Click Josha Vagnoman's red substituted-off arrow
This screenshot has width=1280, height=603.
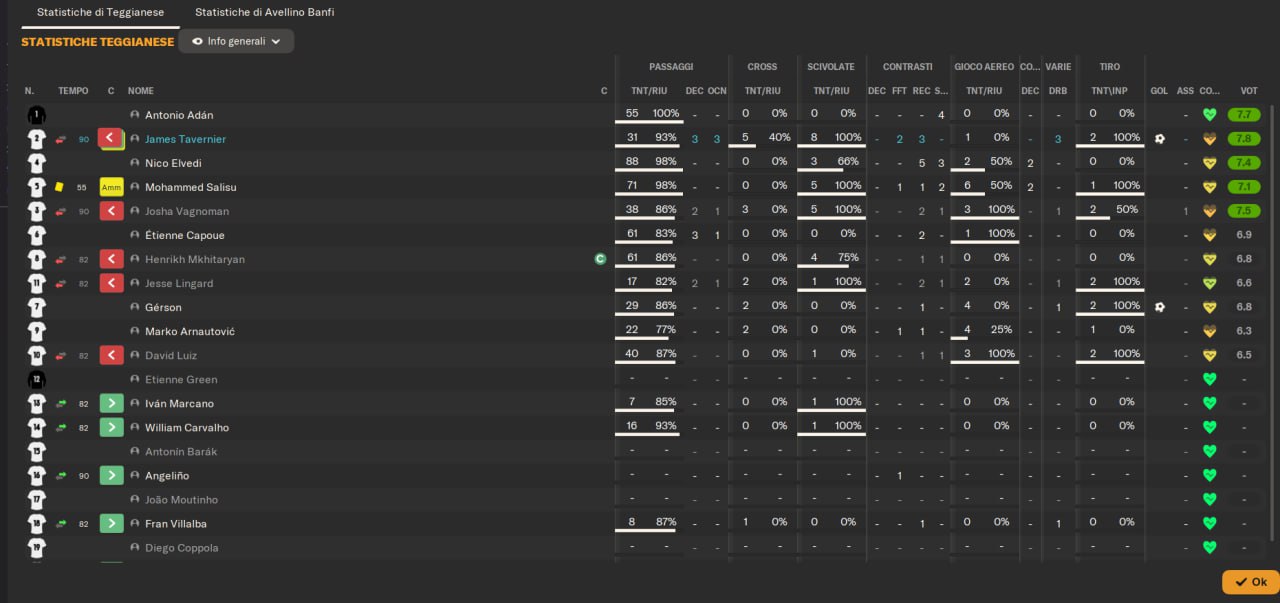point(111,211)
